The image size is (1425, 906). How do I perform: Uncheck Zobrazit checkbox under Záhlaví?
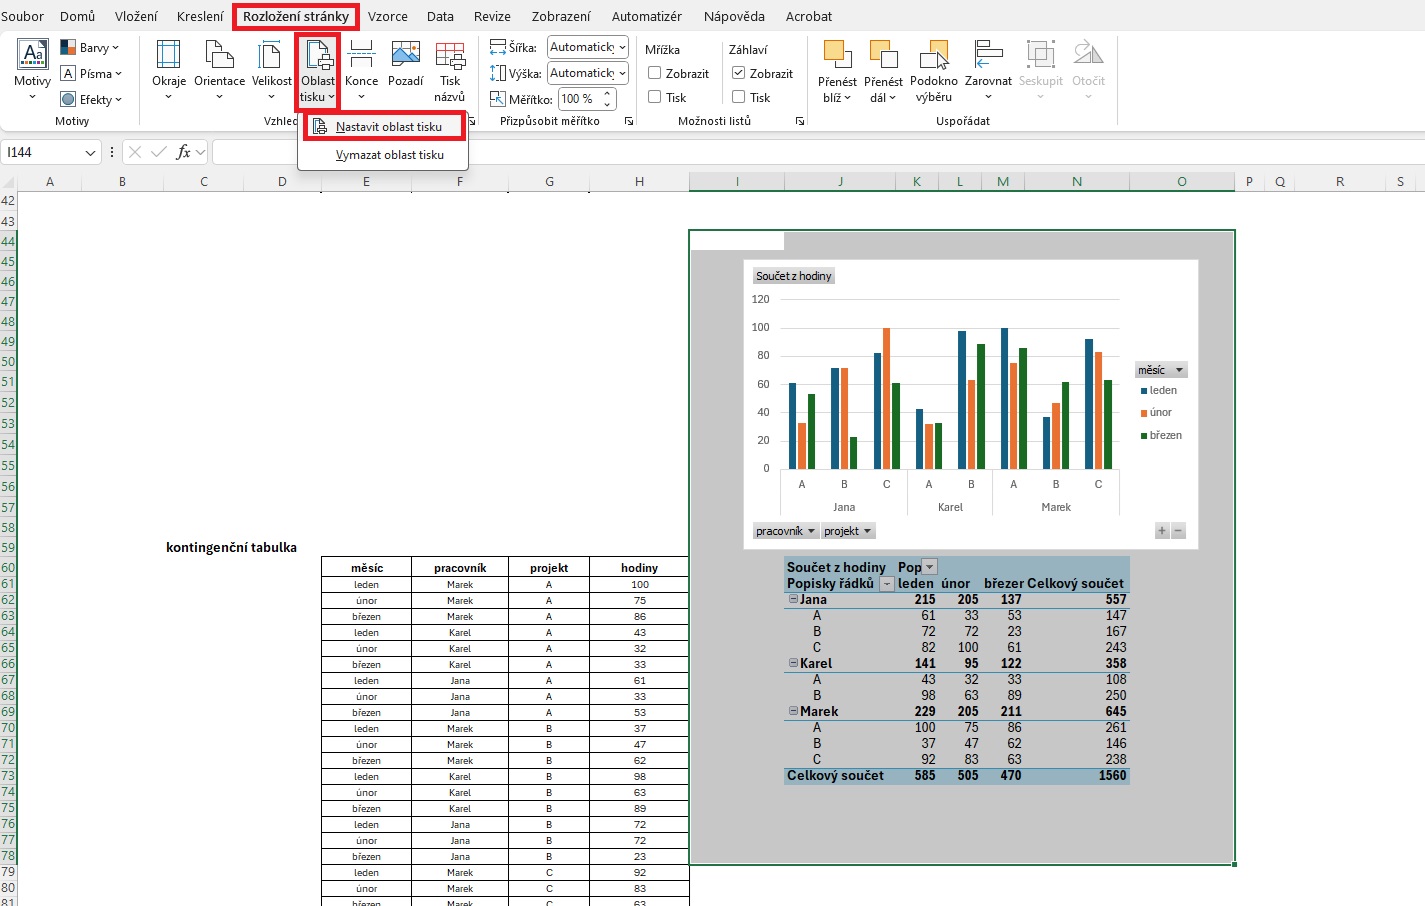pyautogui.click(x=739, y=73)
